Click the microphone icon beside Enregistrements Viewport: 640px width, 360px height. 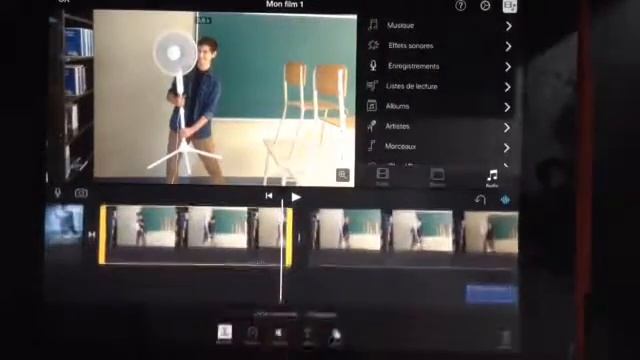373,65
